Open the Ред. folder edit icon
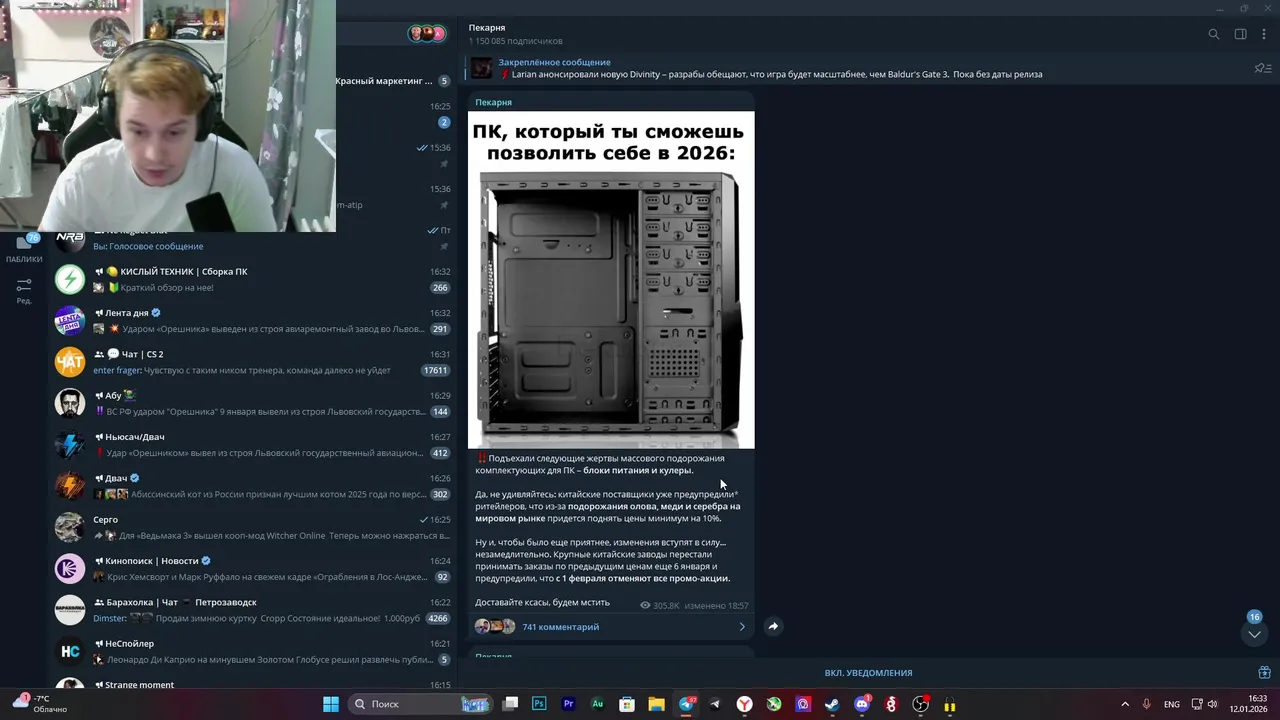1280x720 pixels. pos(24,291)
